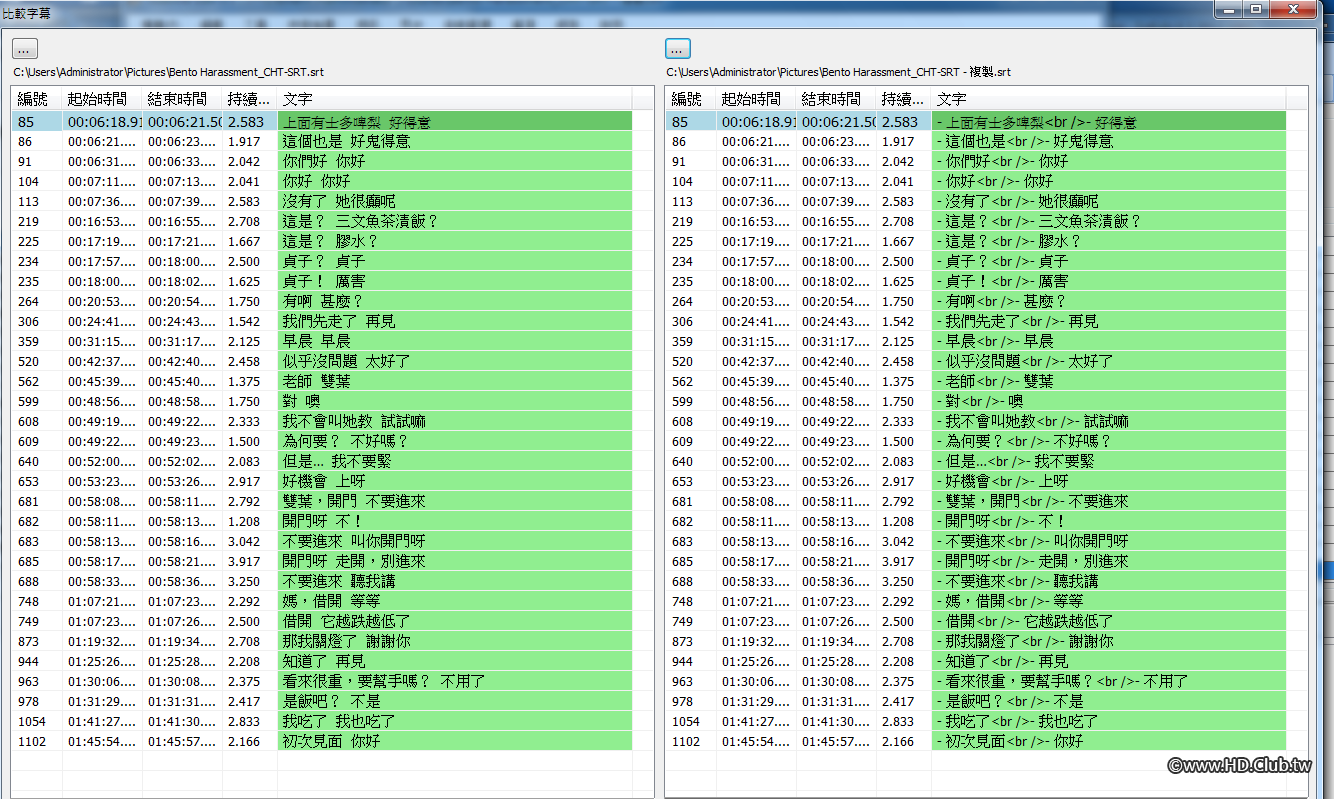Select right list text - 媽，借開<br />- 等等

coord(1010,601)
